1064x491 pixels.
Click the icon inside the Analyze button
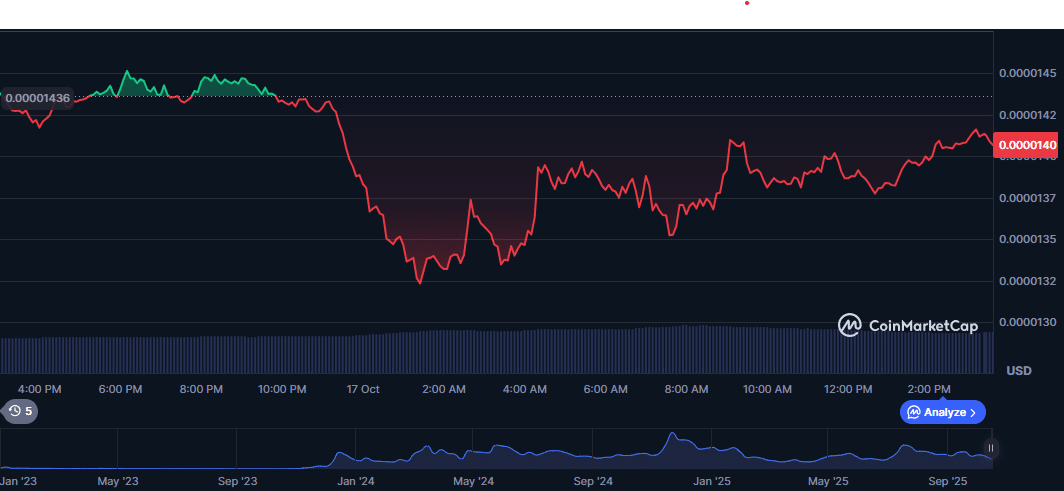(914, 412)
